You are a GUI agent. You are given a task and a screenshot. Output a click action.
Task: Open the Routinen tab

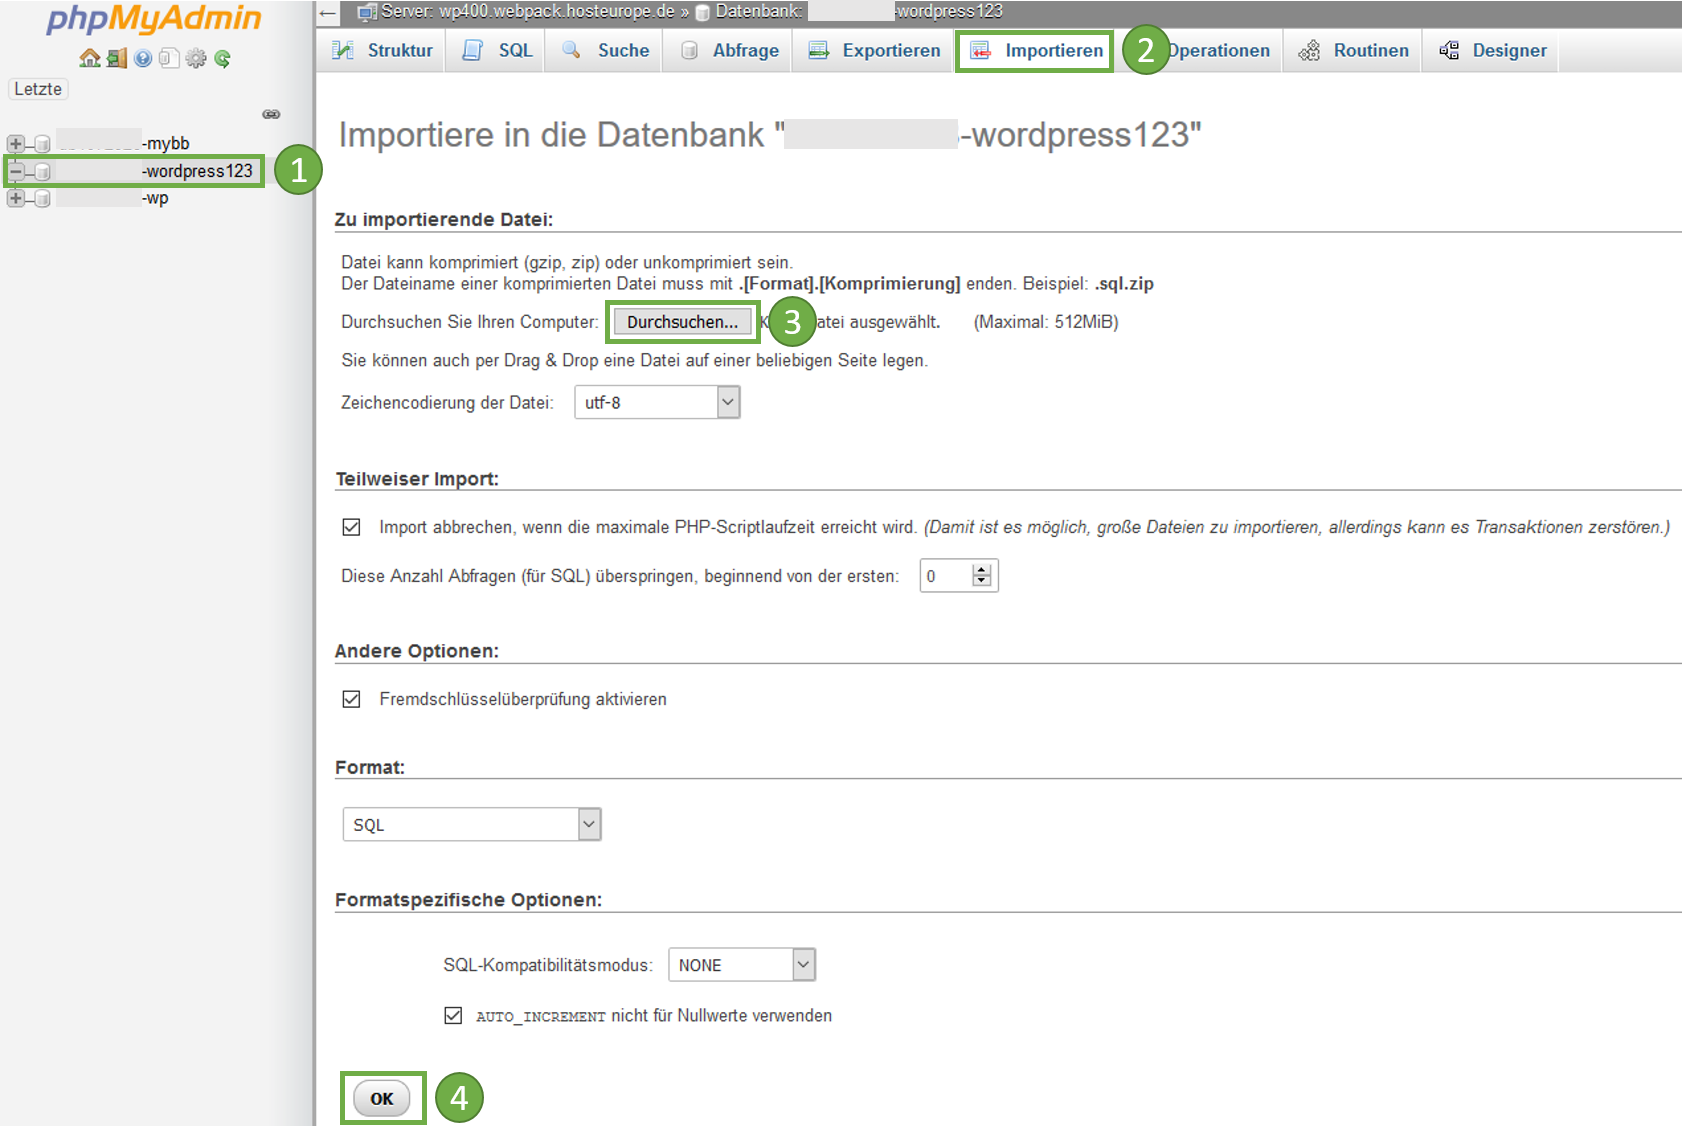[1353, 50]
